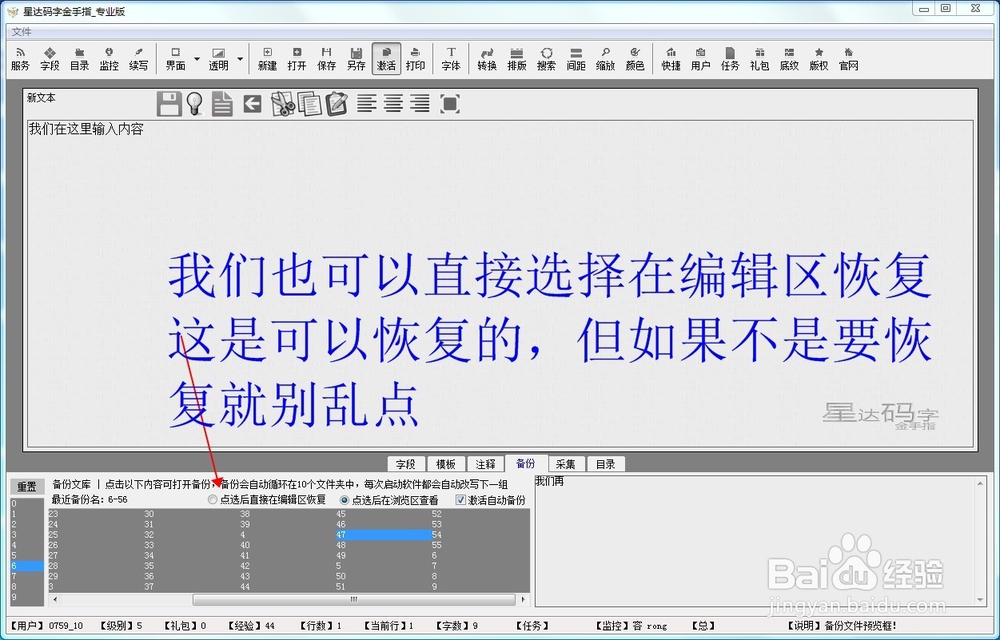Viewport: 1000px width, 640px height.
Task: Open backup entry 47
Action: pyautogui.click(x=383, y=535)
